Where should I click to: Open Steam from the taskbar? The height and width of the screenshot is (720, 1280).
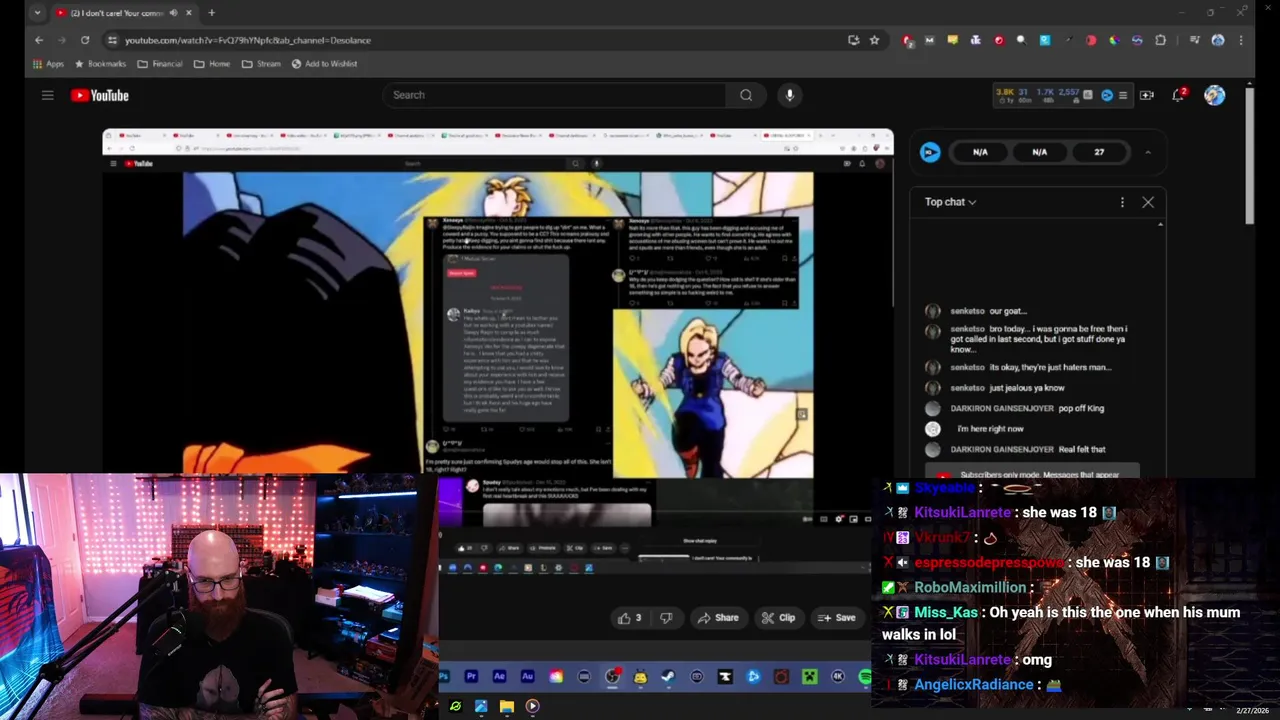668,676
